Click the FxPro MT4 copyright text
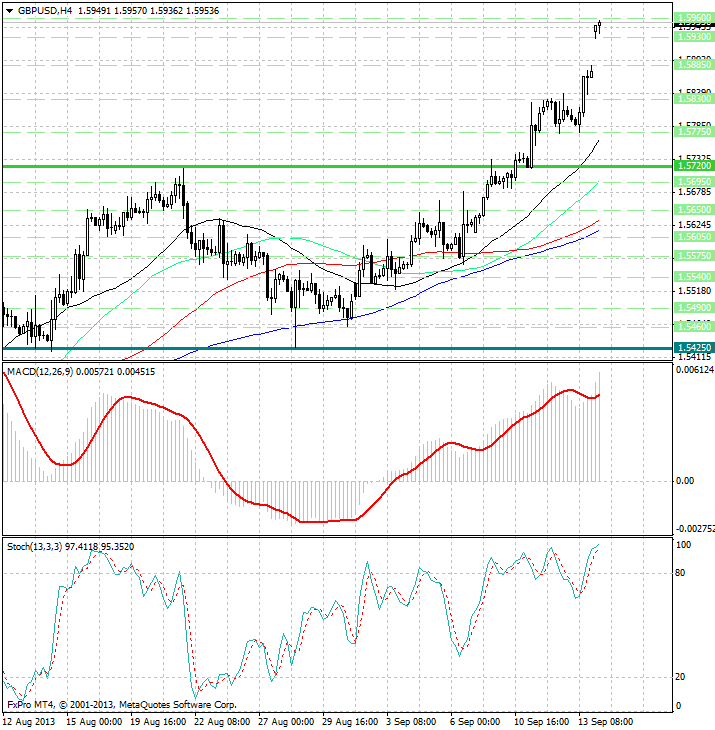The image size is (715, 730). point(122,705)
